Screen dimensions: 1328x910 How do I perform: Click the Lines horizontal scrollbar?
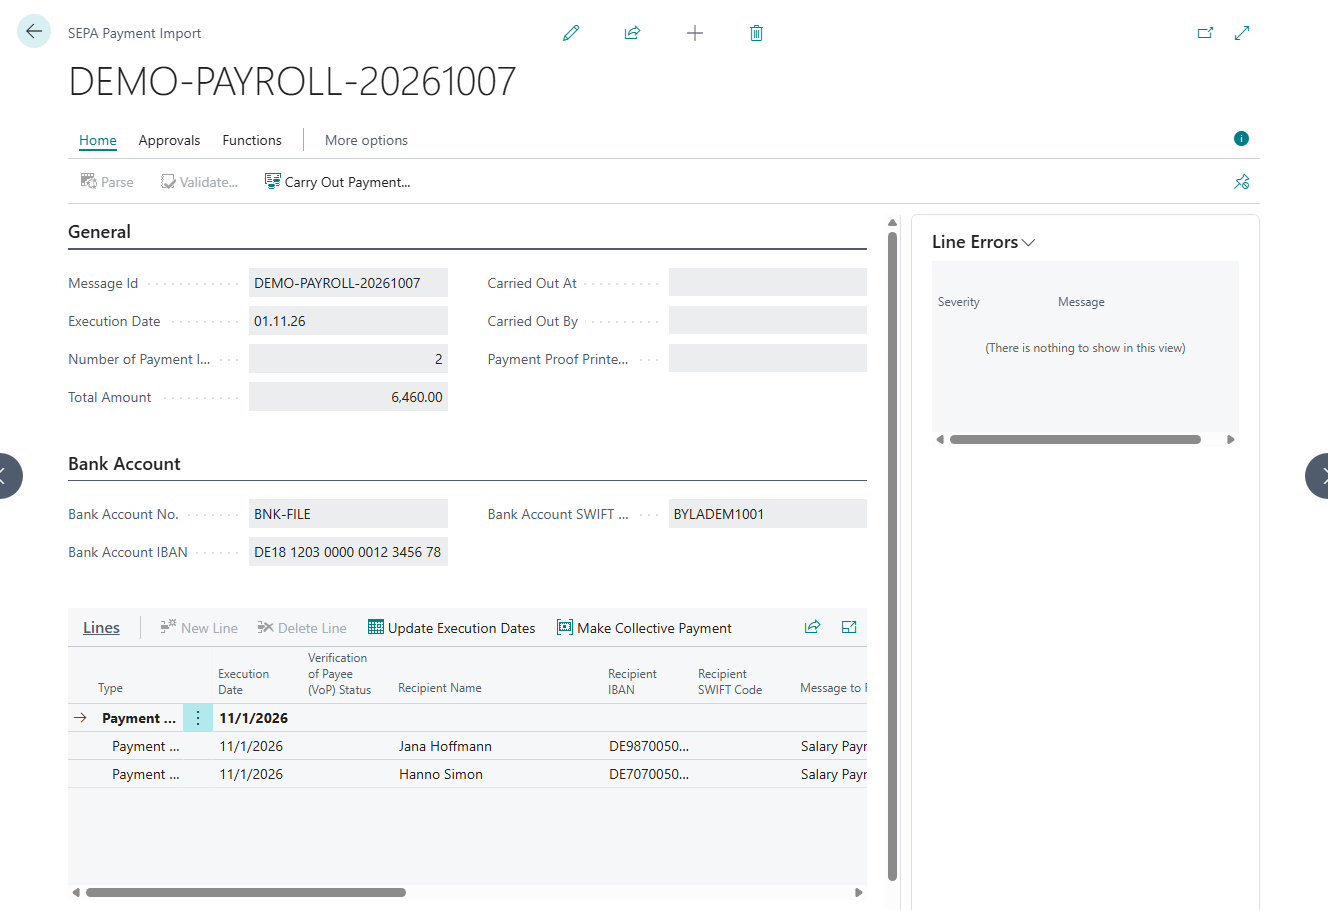click(x=246, y=892)
